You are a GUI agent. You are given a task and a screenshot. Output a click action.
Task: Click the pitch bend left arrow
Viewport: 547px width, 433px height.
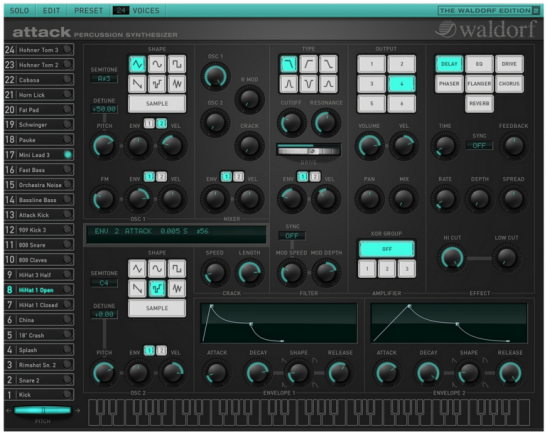(8, 411)
